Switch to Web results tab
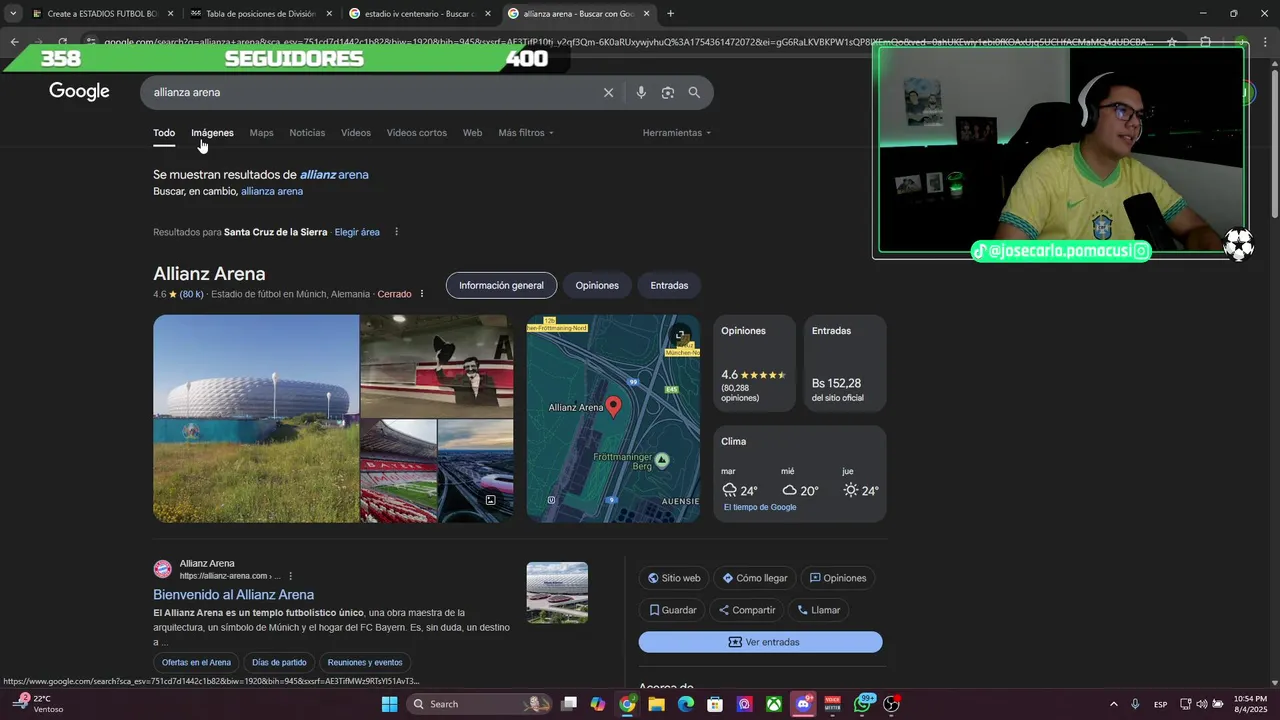1280x720 pixels. pyautogui.click(x=472, y=133)
